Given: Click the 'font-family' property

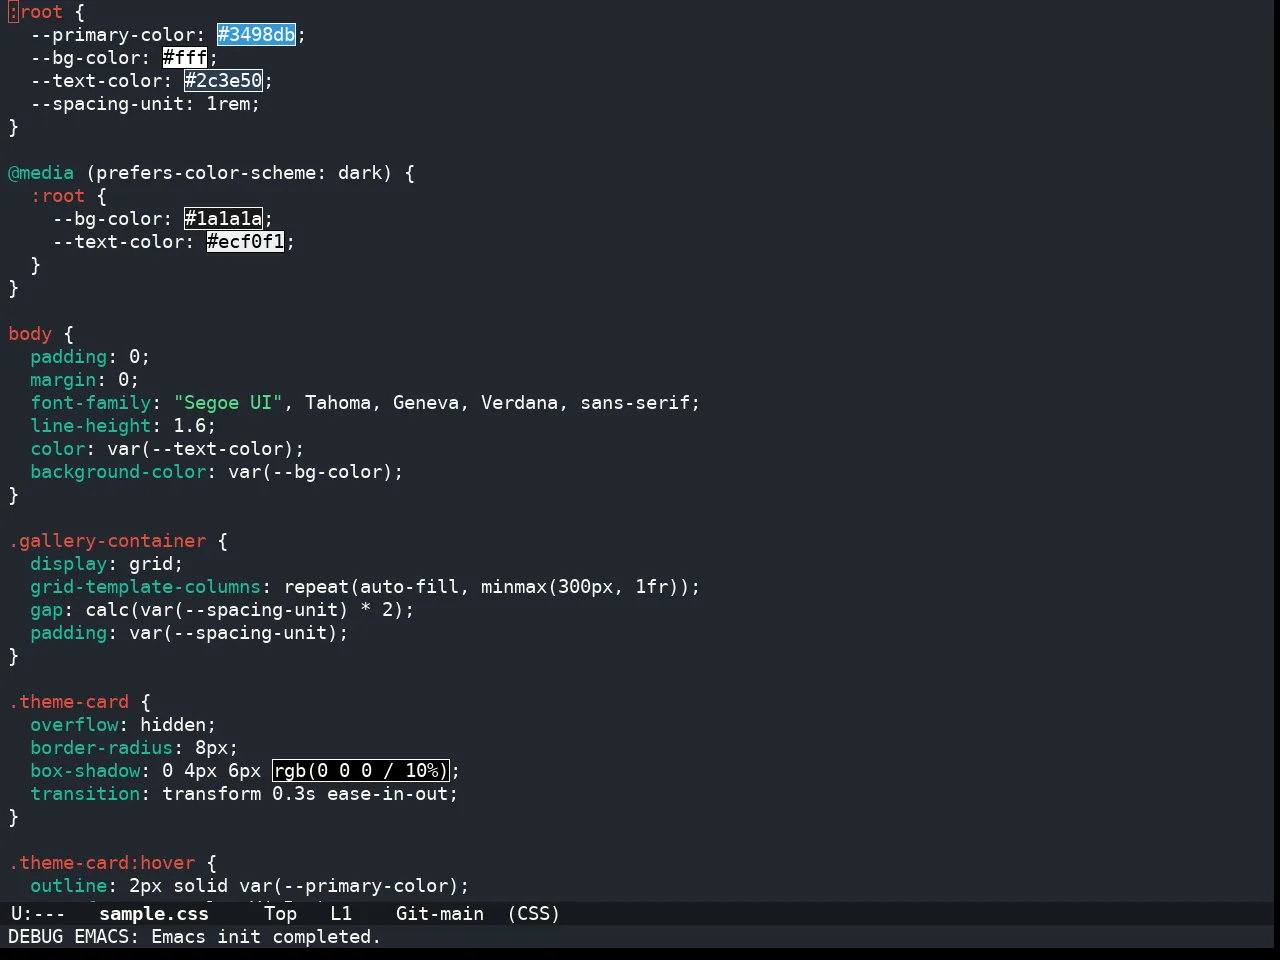Looking at the screenshot, I should 91,403.
